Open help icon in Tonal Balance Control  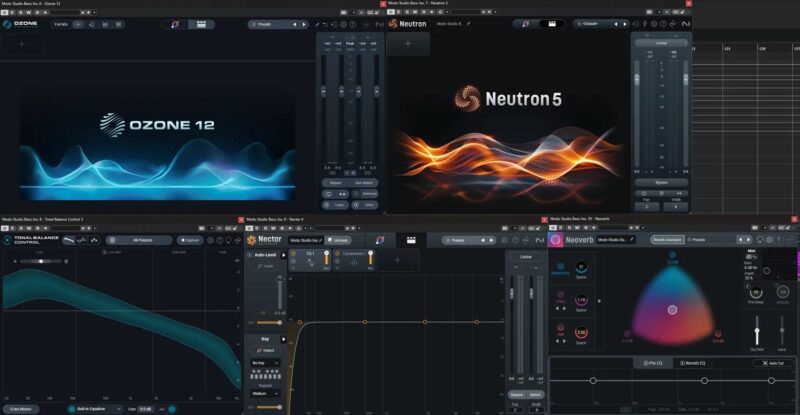click(219, 240)
